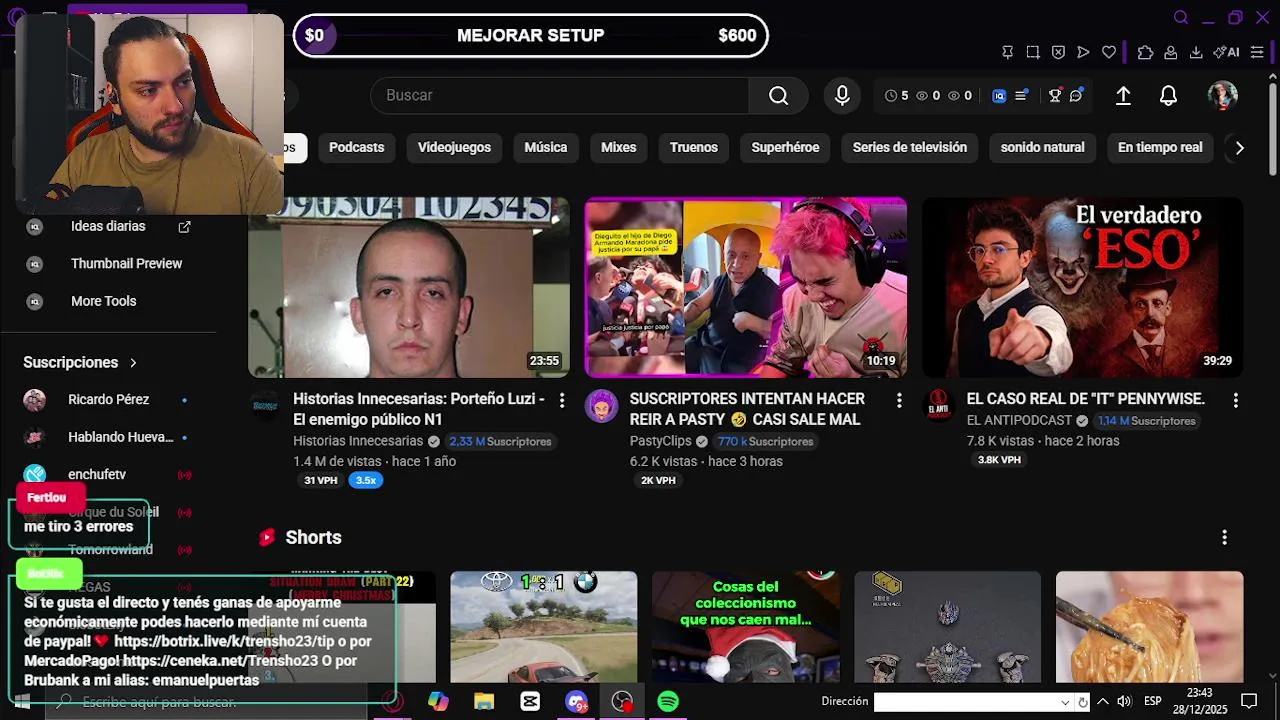This screenshot has height=720, width=1280.
Task: Click the ESP input language indicator
Action: coord(1153,702)
